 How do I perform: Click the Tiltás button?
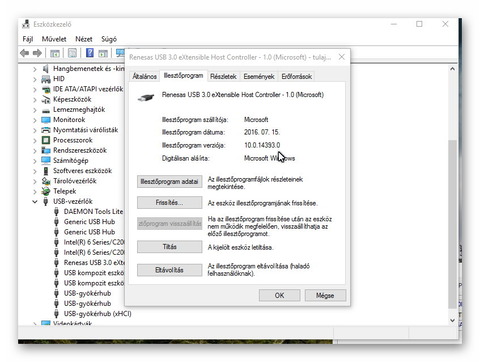(x=169, y=247)
